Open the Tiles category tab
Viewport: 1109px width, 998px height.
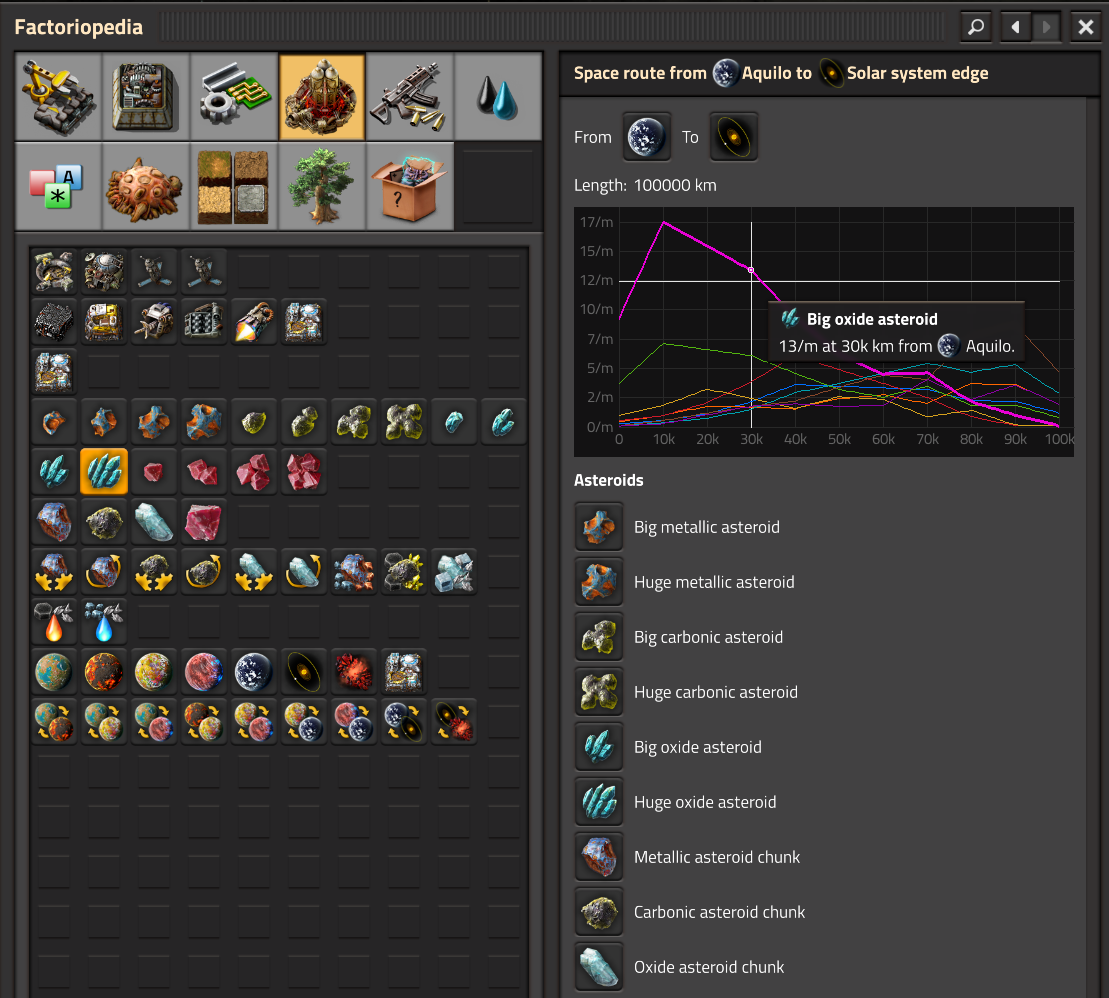click(233, 186)
